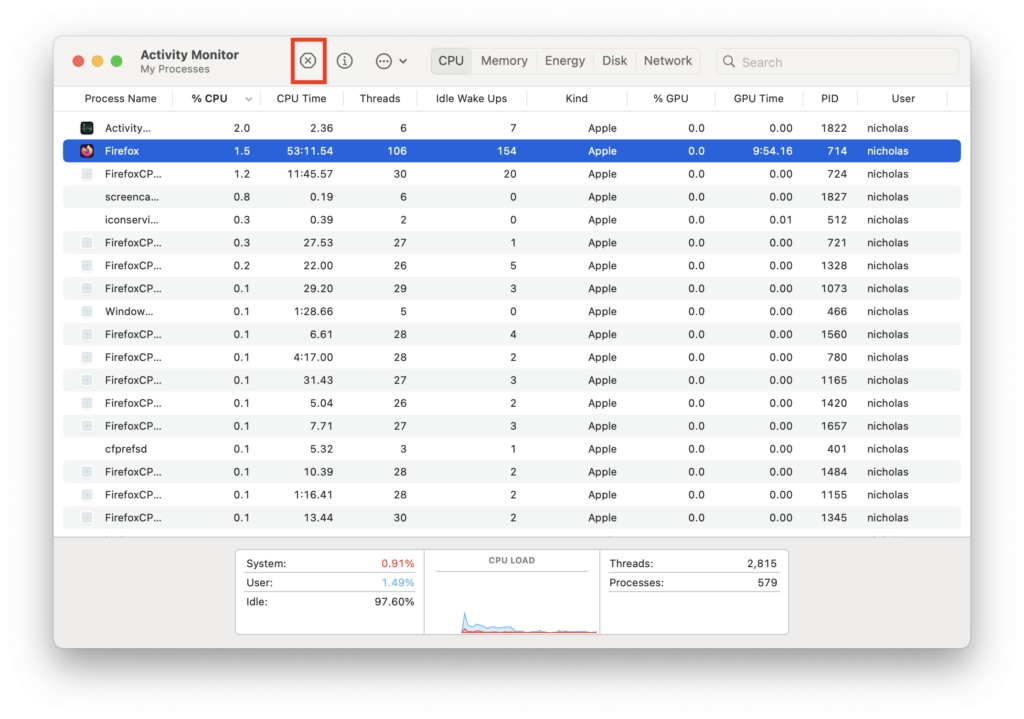The width and height of the screenshot is (1024, 719).
Task: Click the Stop process (X) toolbar icon
Action: click(308, 61)
